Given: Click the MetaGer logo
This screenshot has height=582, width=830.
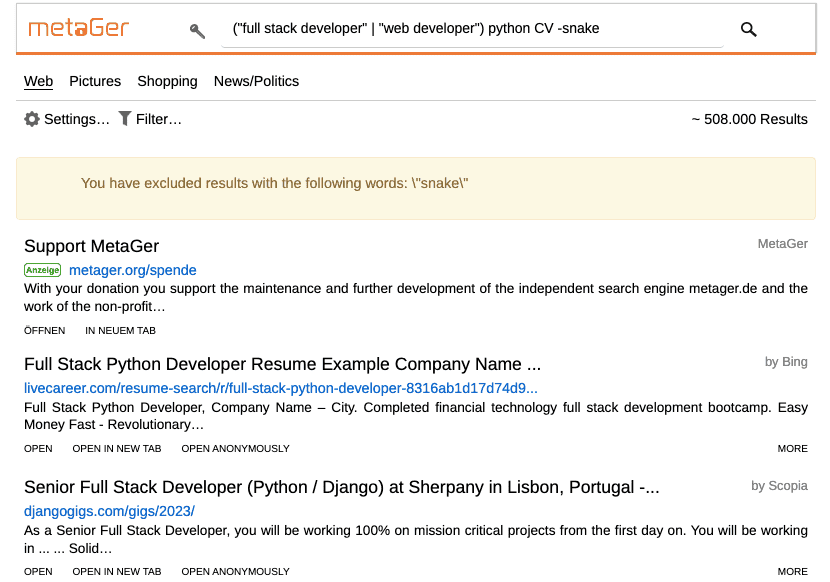Looking at the screenshot, I should pyautogui.click(x=78, y=28).
